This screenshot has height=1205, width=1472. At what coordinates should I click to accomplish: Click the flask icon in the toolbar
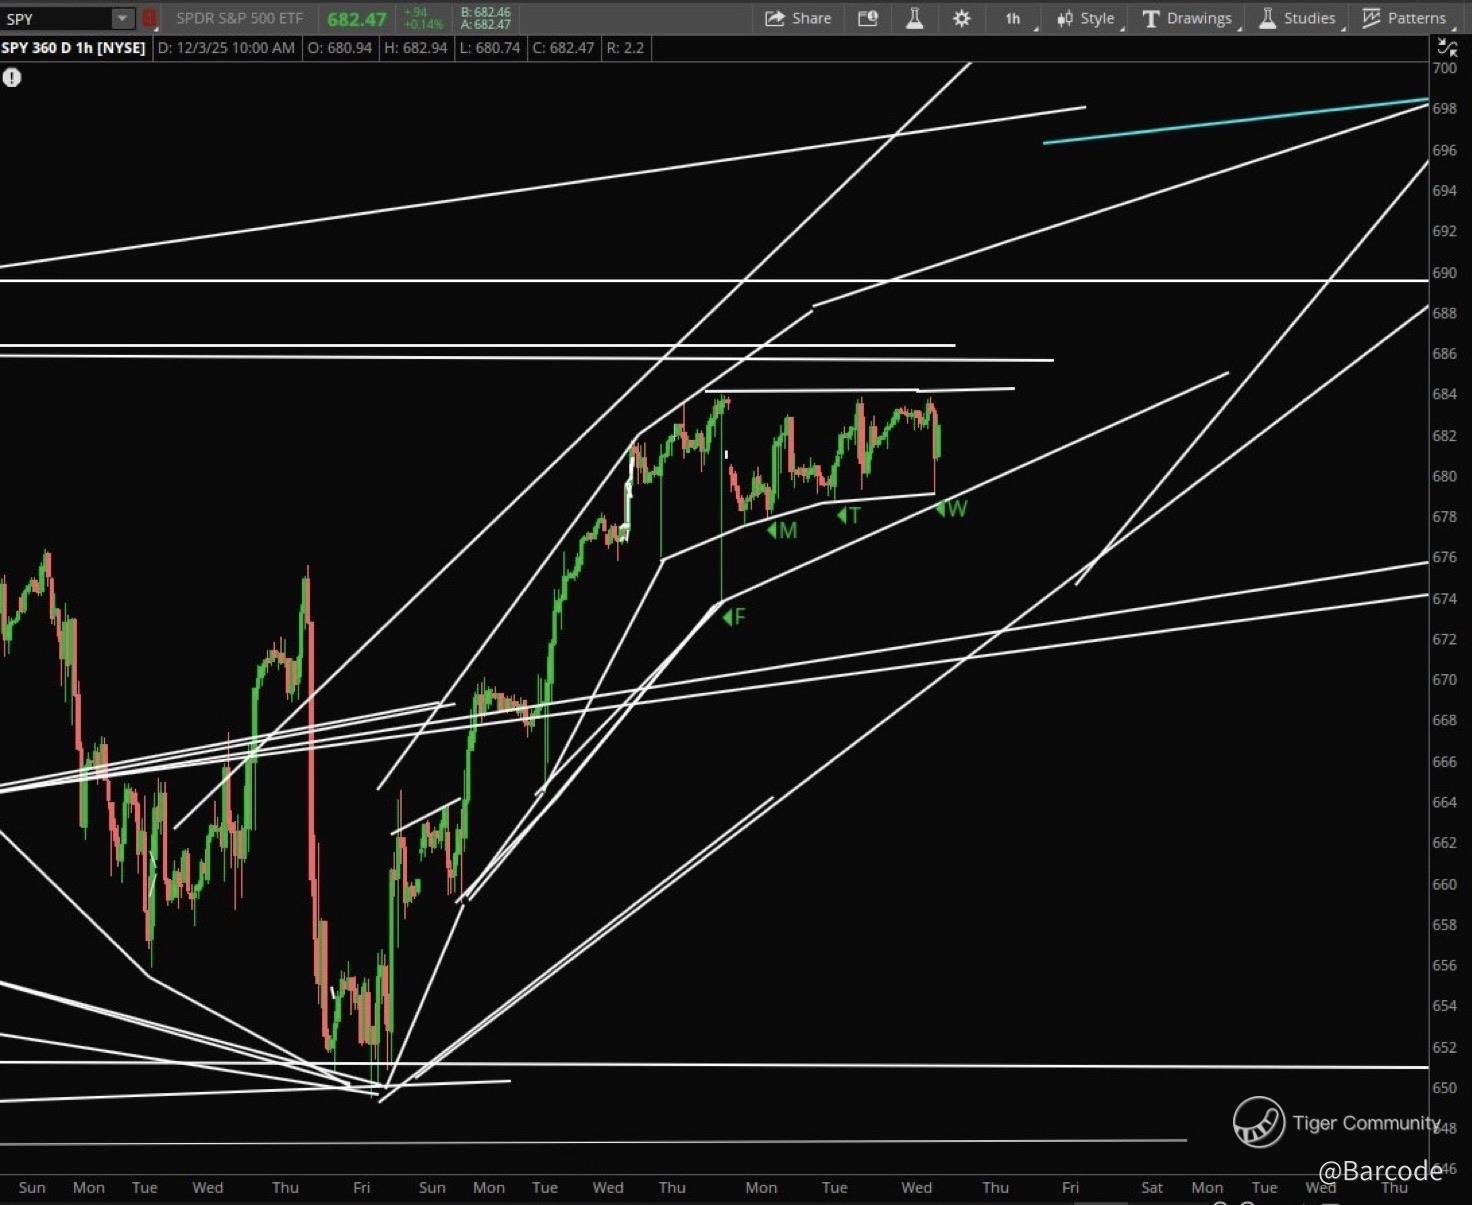[x=914, y=18]
